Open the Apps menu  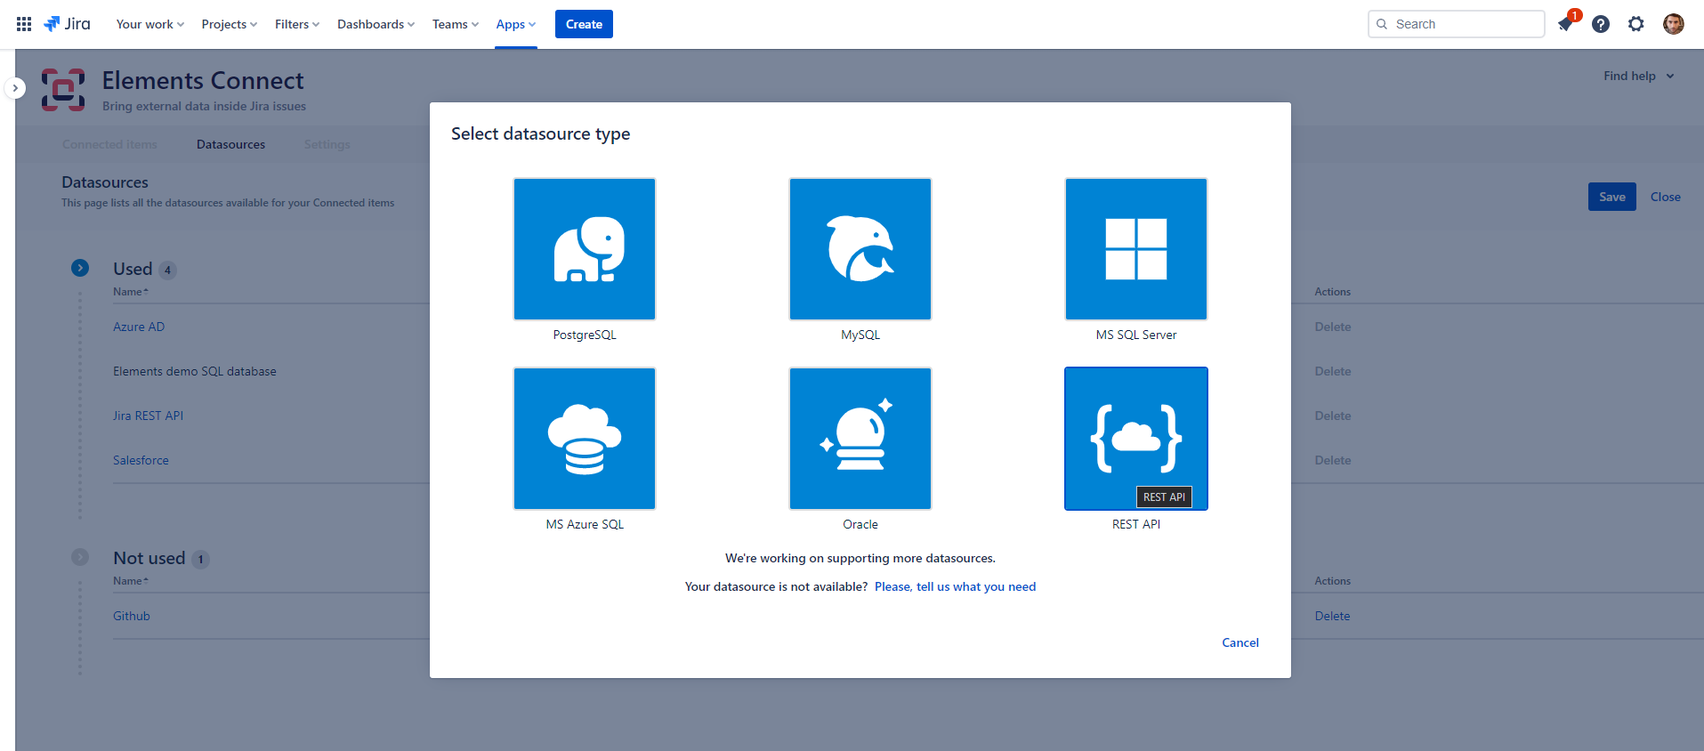[x=515, y=24]
